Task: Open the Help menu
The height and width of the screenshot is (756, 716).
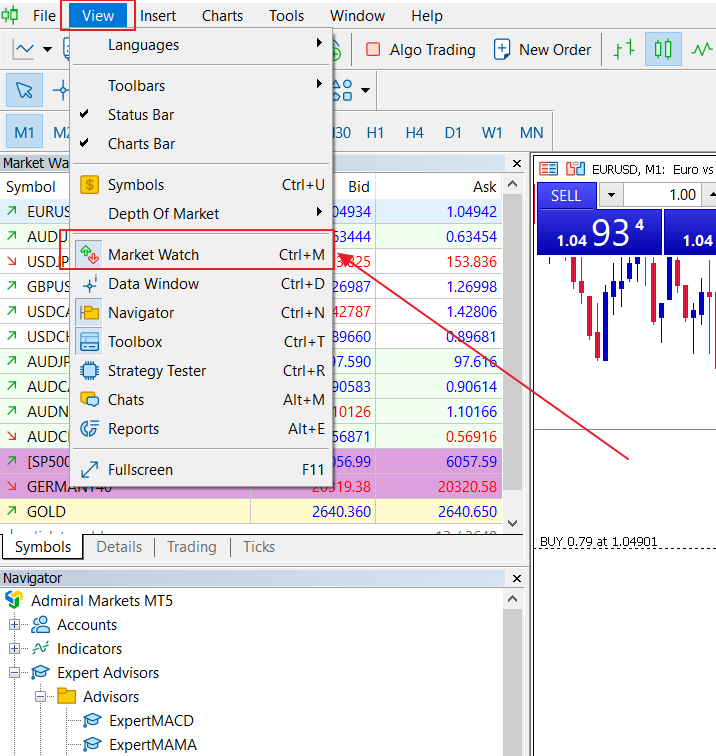Action: (x=427, y=16)
